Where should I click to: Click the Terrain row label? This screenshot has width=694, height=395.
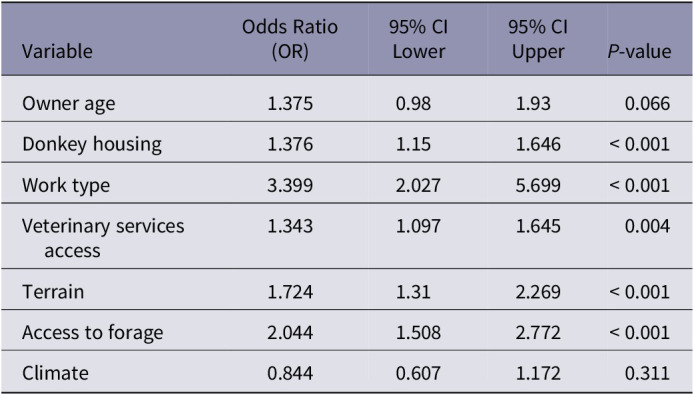53,292
